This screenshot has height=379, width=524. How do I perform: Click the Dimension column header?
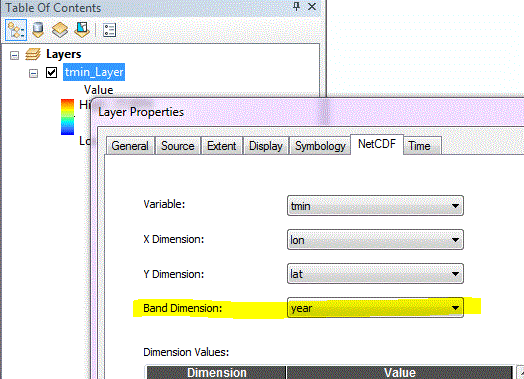pyautogui.click(x=217, y=372)
